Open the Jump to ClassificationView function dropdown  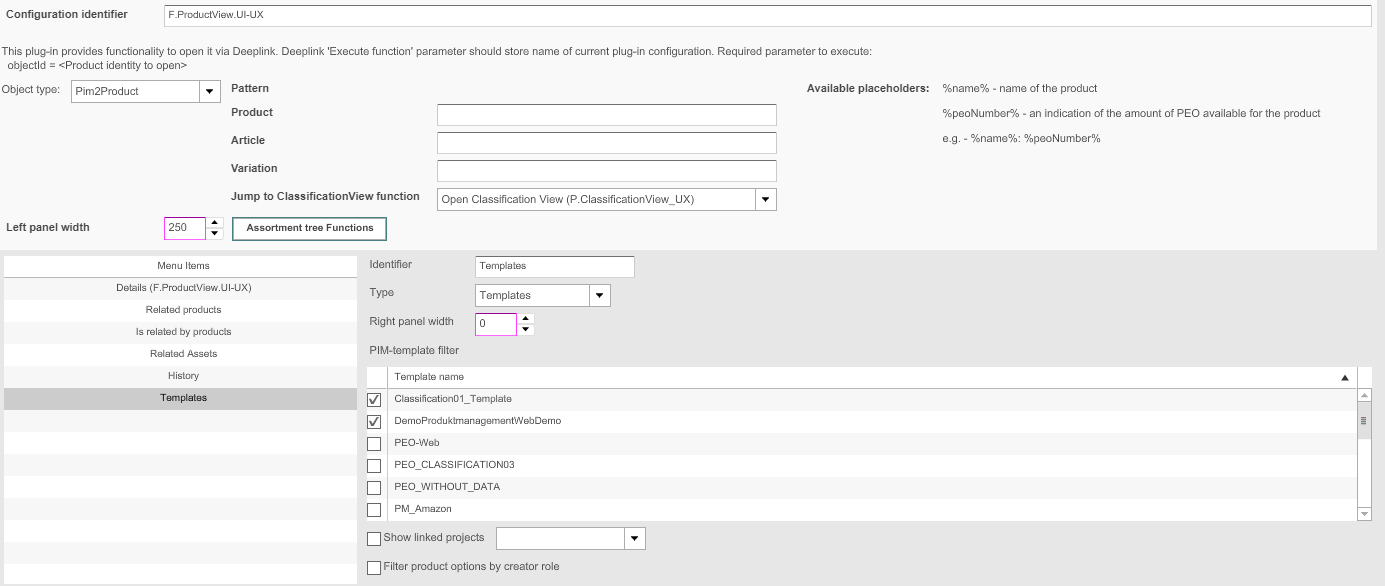point(766,199)
